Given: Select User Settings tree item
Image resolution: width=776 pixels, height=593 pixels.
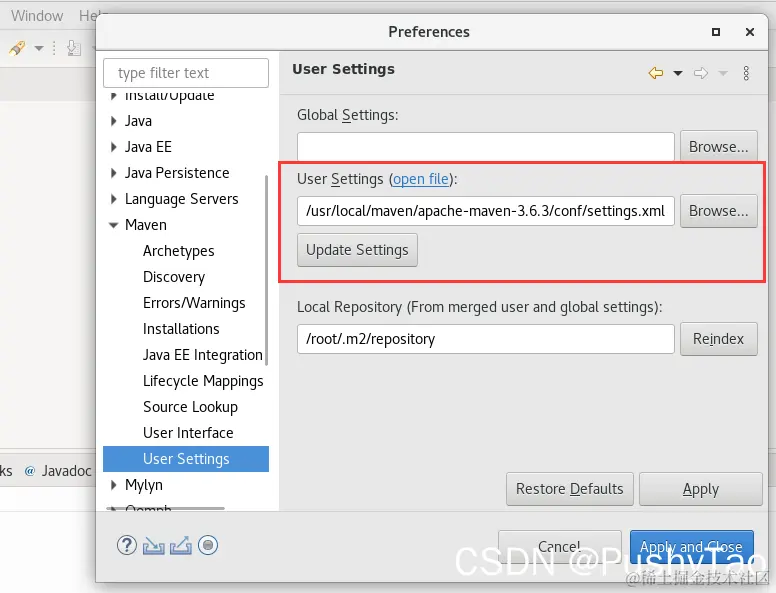Looking at the screenshot, I should pos(186,459).
